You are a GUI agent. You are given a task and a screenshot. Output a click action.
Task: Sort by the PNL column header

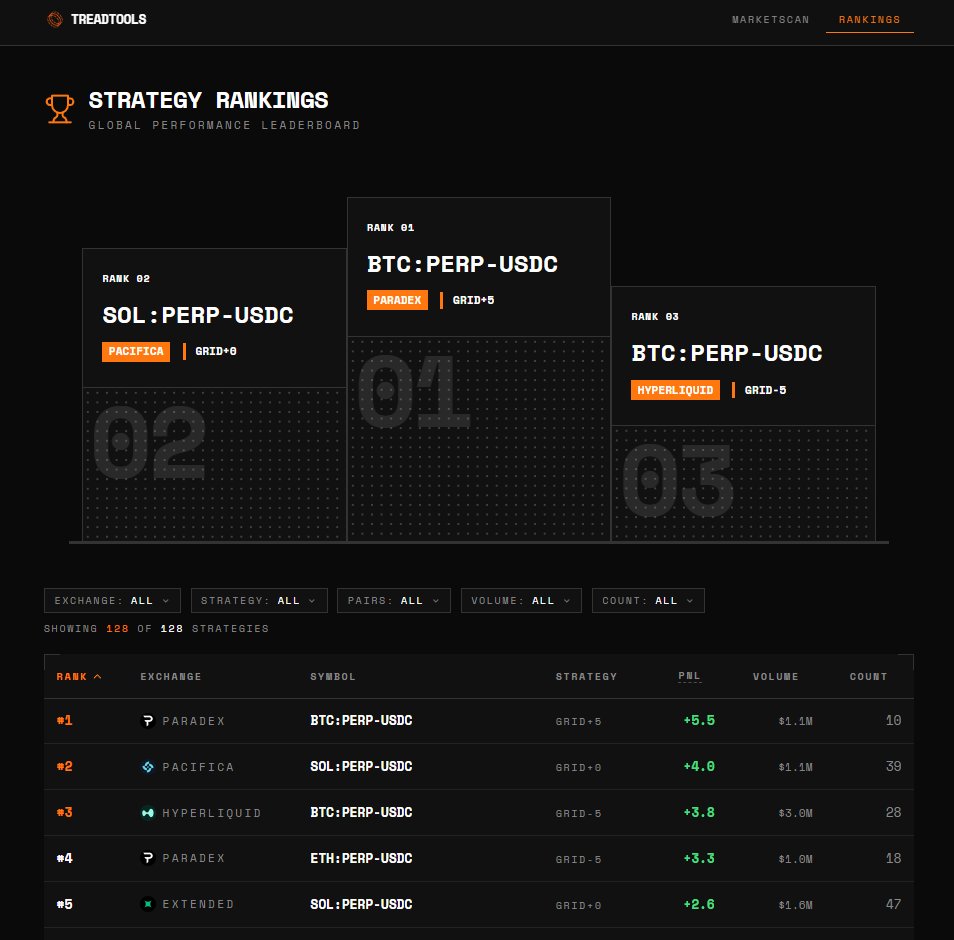689,676
